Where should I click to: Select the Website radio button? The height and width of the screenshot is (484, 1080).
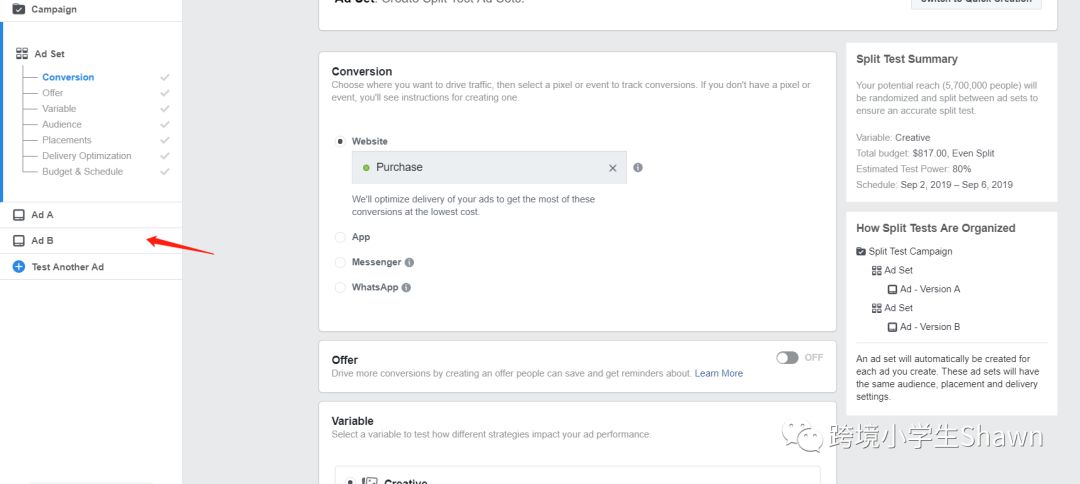(x=340, y=142)
